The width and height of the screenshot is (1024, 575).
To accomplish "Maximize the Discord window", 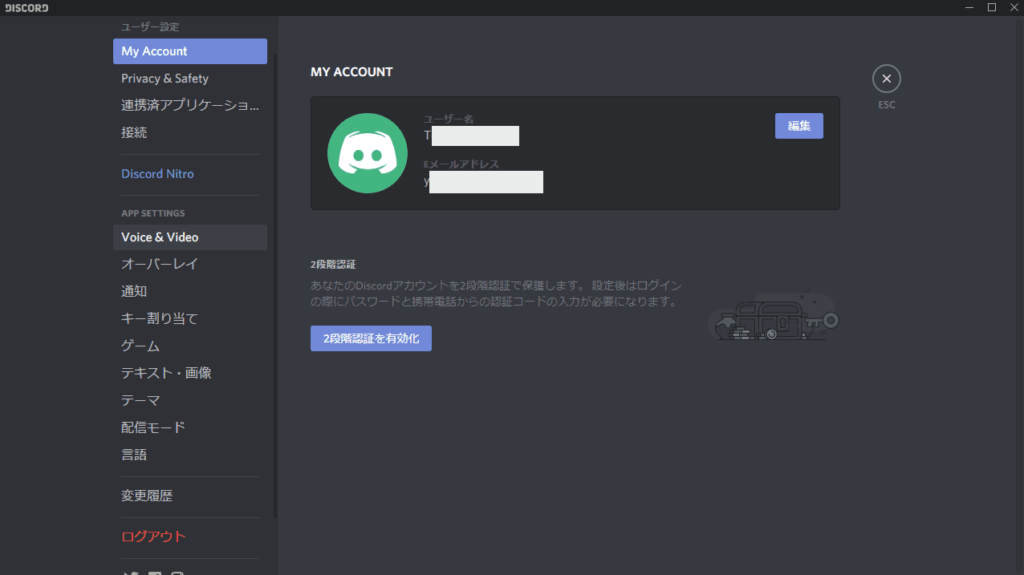I will tap(991, 7).
